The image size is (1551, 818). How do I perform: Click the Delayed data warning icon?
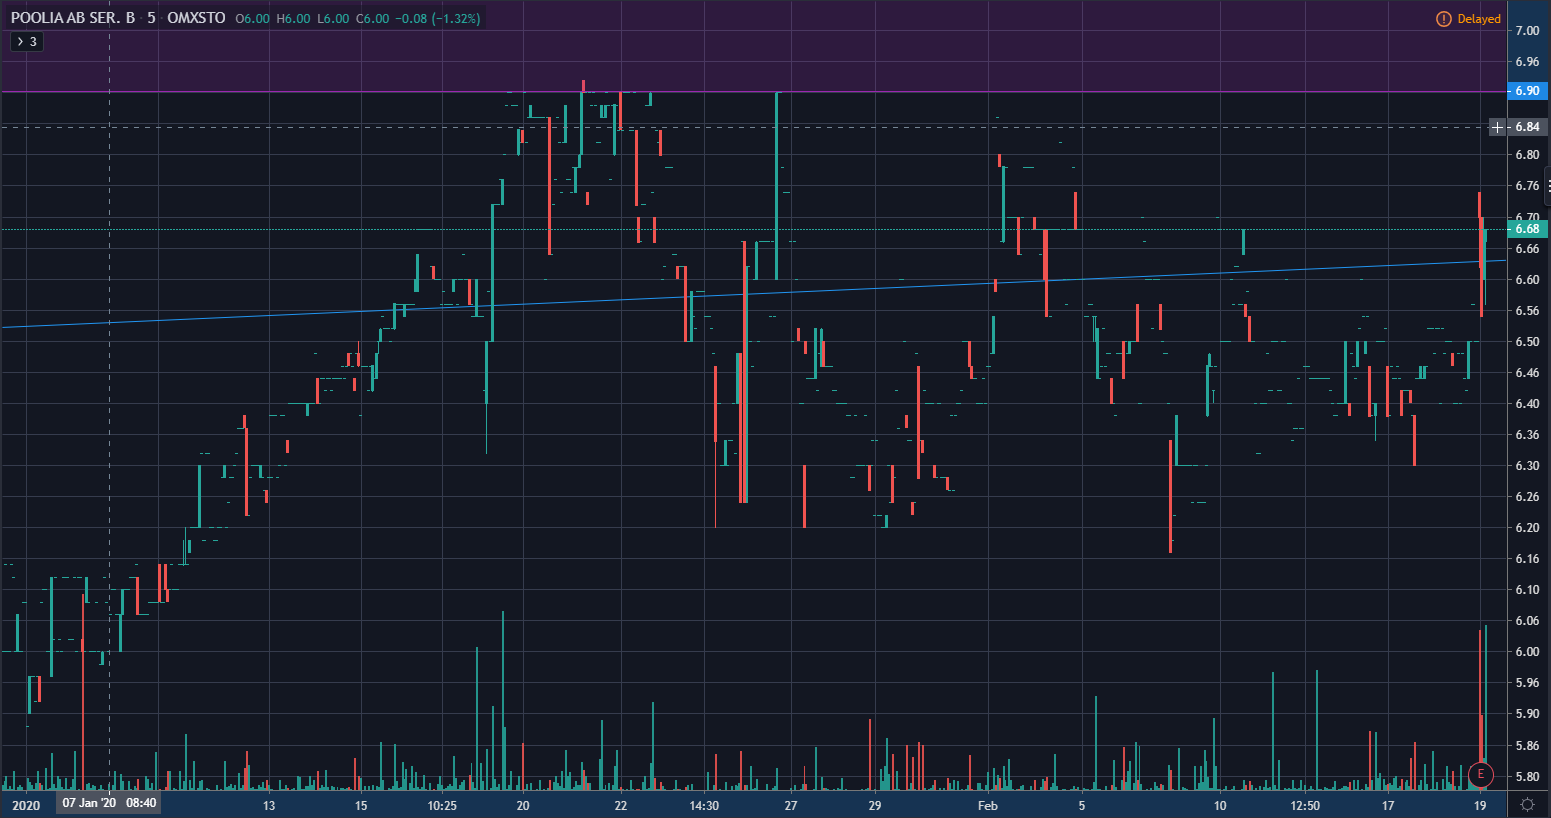point(1443,19)
